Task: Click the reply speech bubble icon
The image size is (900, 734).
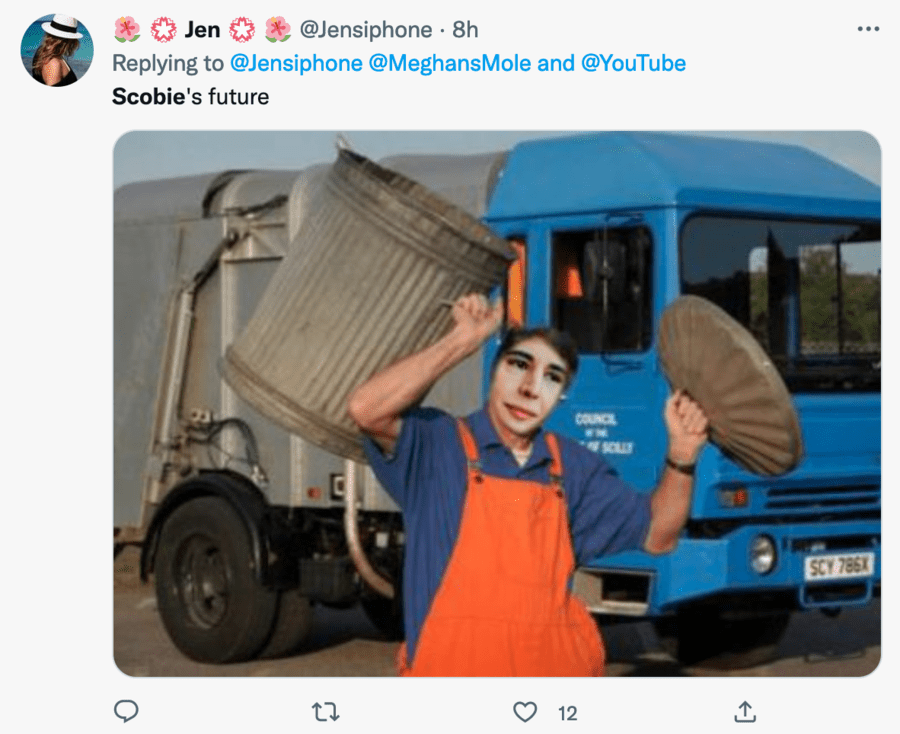Action: coord(126,712)
